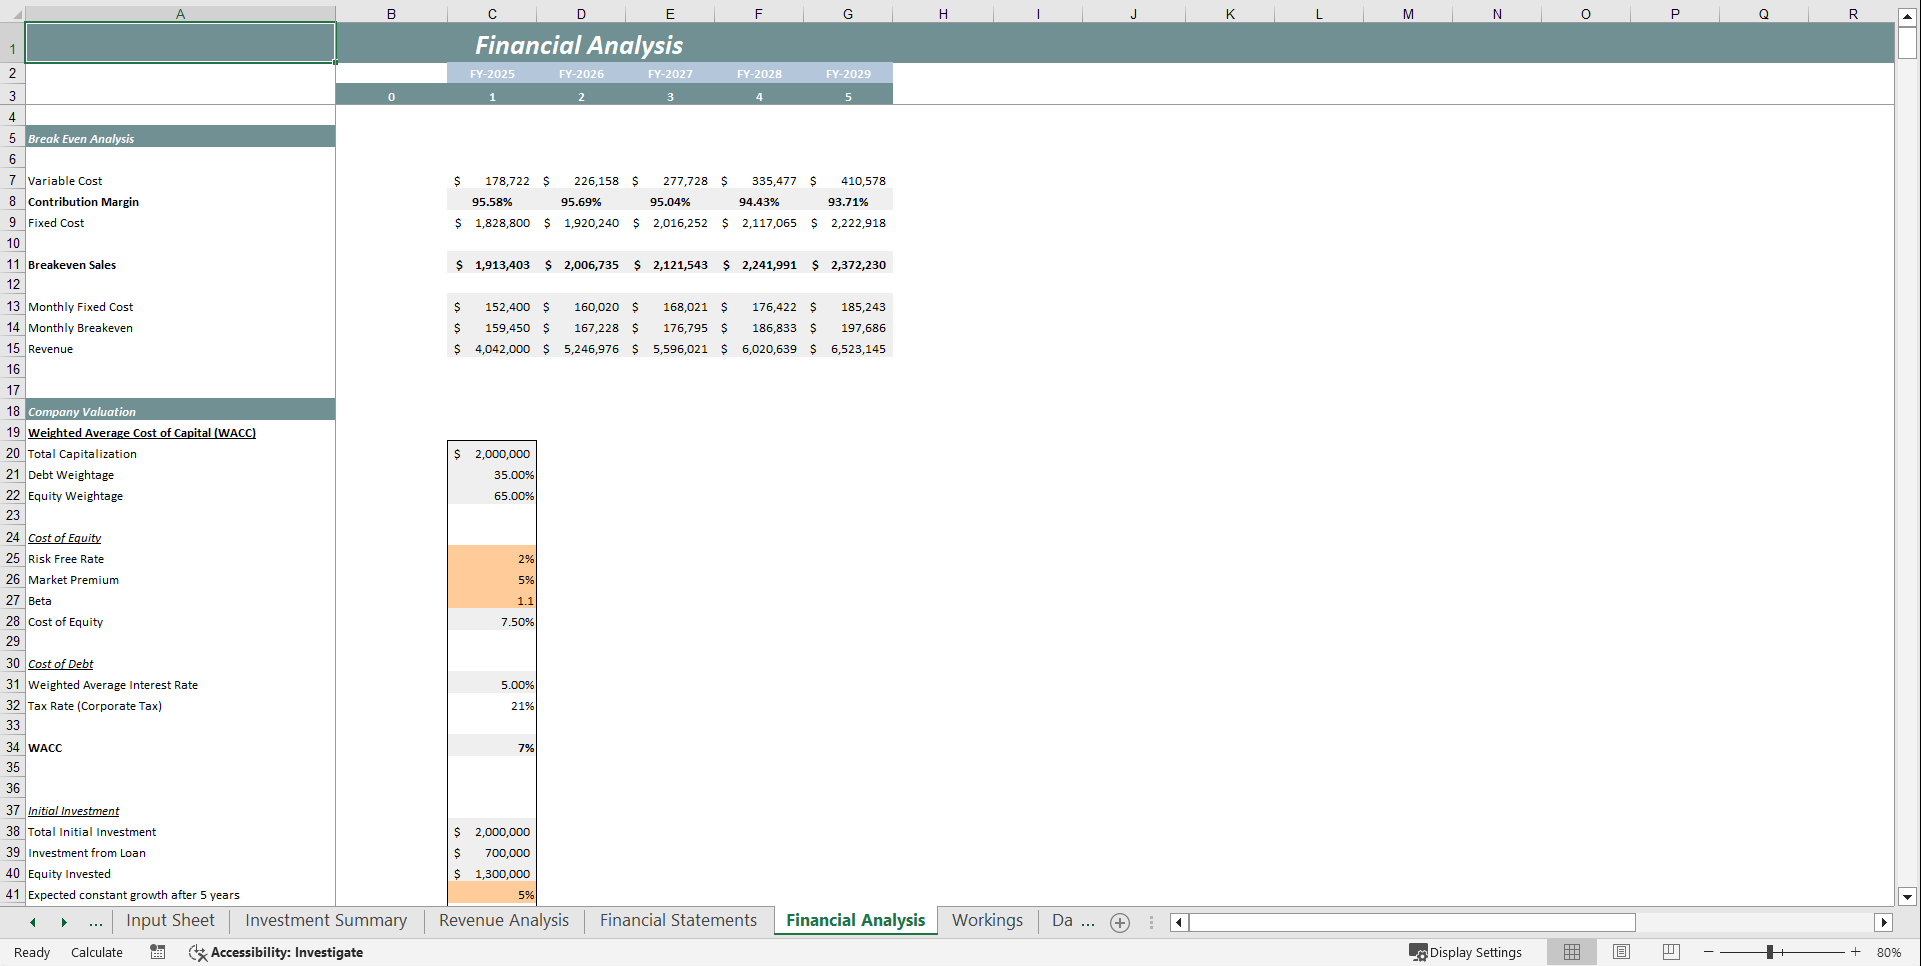The height and width of the screenshot is (966, 1921).
Task: Add a new worksheet with the plus icon
Action: click(1119, 922)
